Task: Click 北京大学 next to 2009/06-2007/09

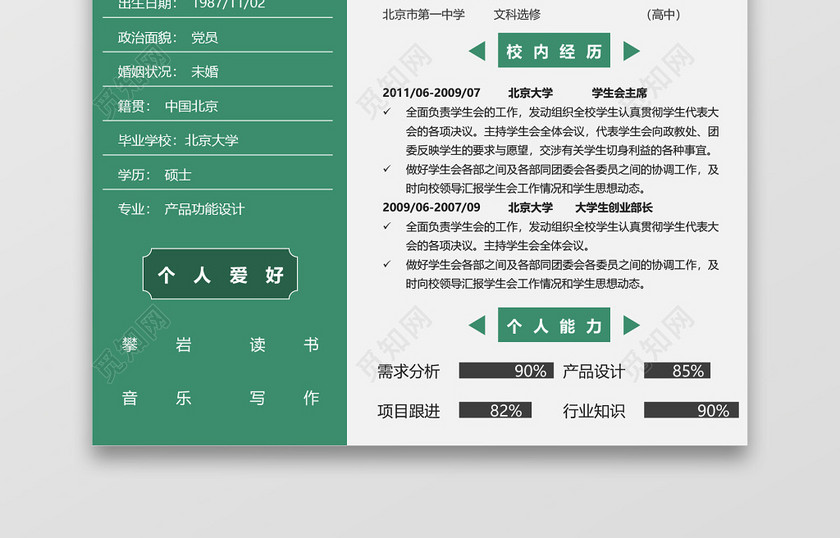Action: (530, 207)
